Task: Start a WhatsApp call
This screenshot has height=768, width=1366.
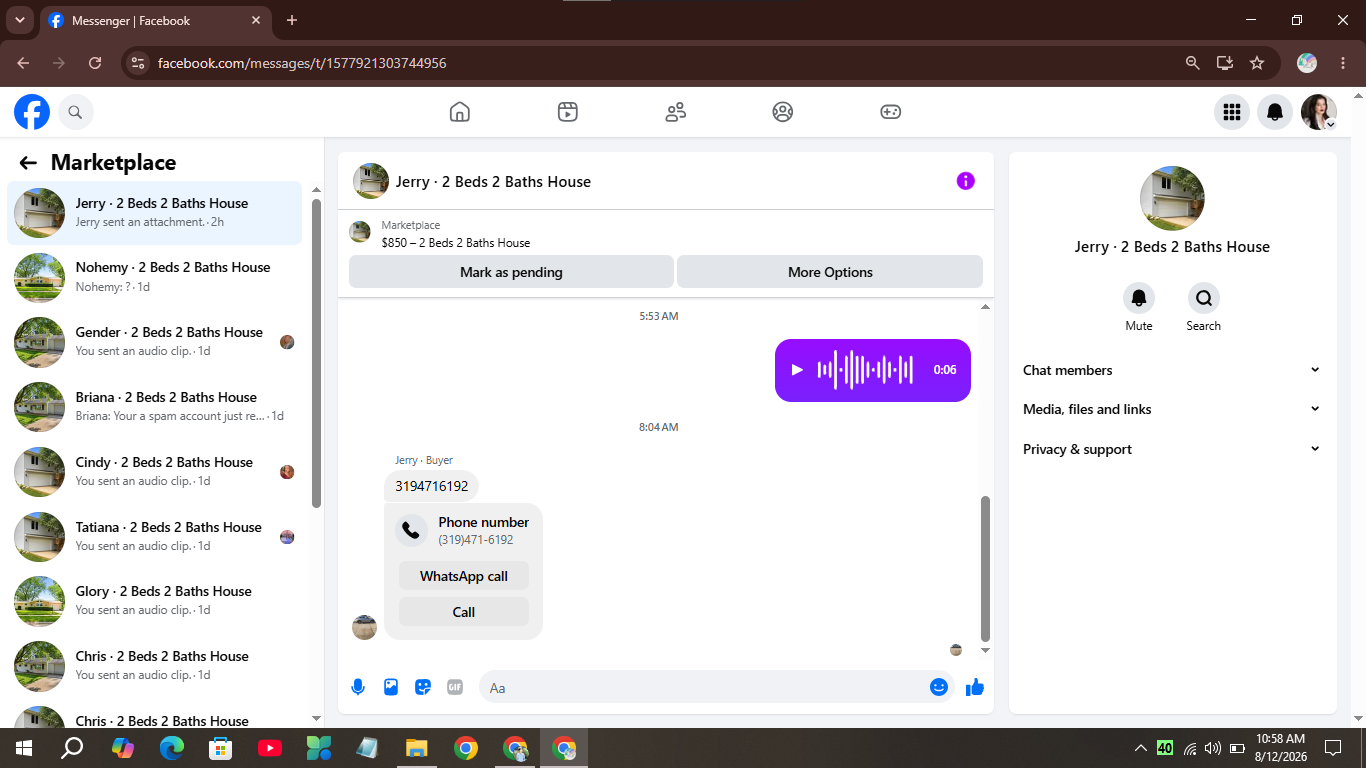Action: 464,576
